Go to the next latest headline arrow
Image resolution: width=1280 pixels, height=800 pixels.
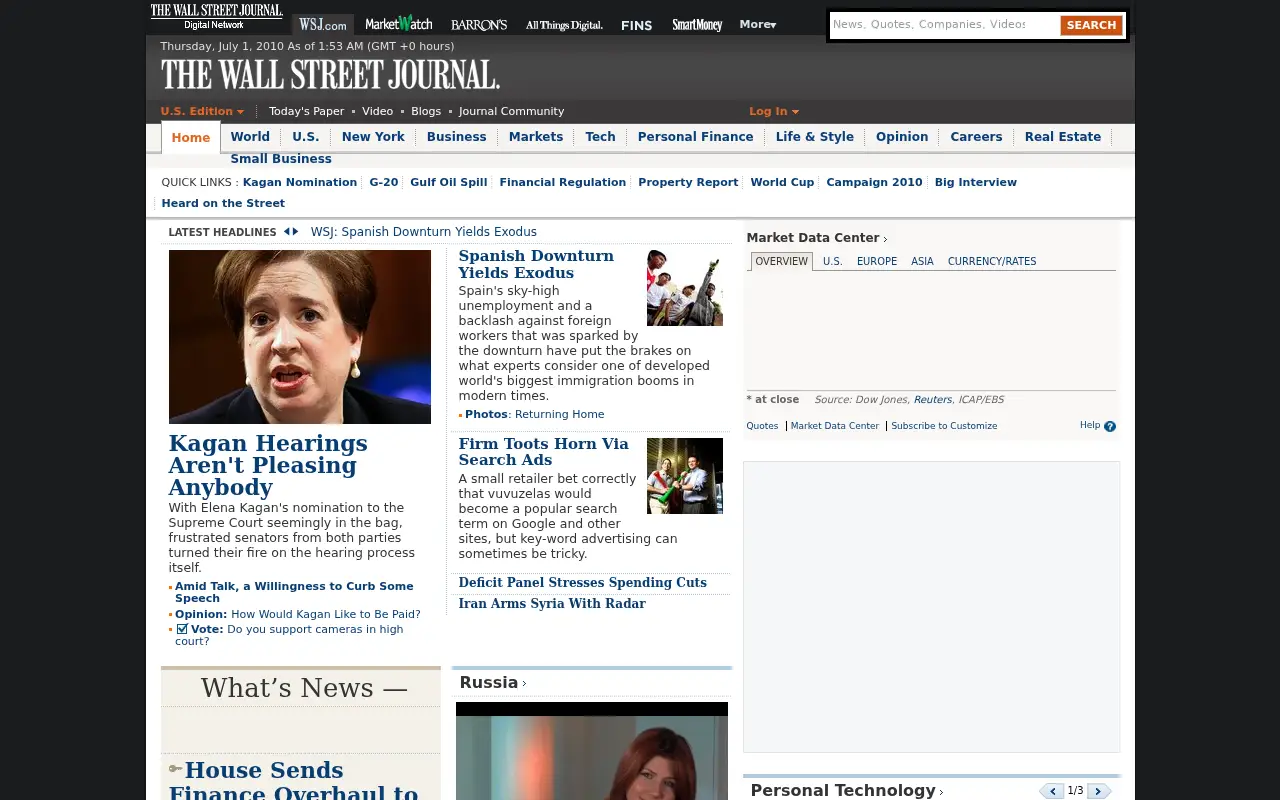coord(295,231)
